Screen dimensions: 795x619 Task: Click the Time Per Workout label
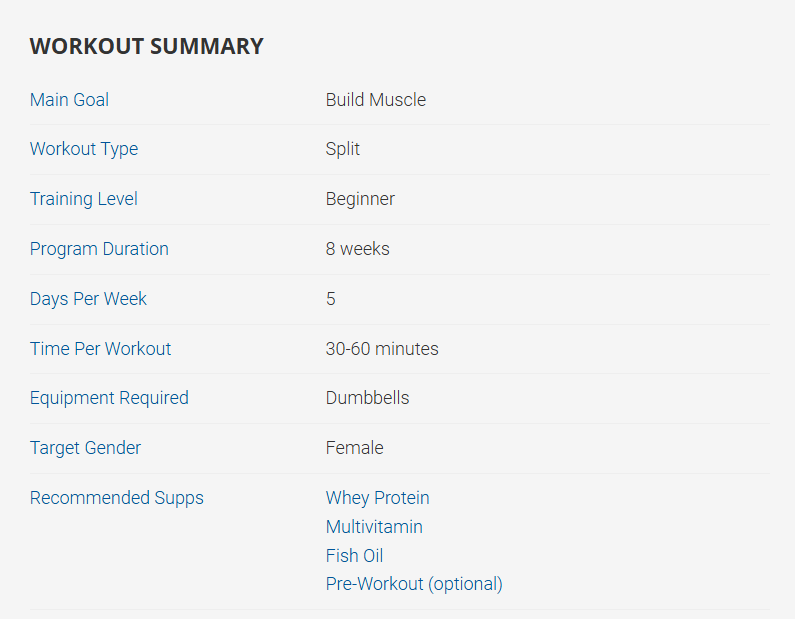coord(100,349)
